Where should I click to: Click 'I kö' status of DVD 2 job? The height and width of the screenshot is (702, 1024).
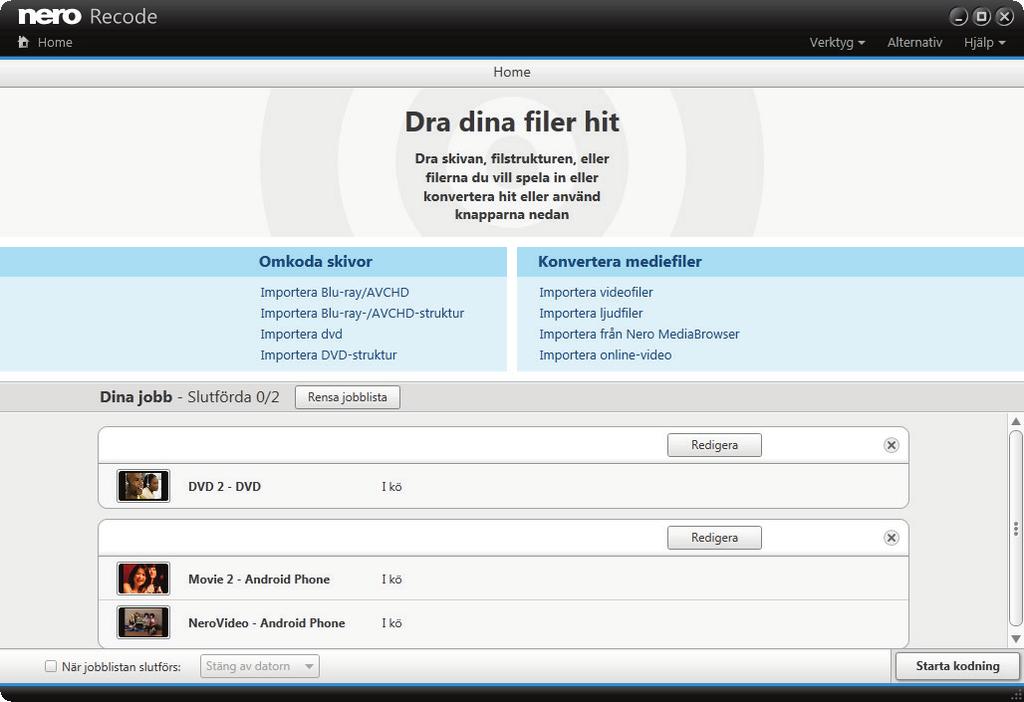392,487
